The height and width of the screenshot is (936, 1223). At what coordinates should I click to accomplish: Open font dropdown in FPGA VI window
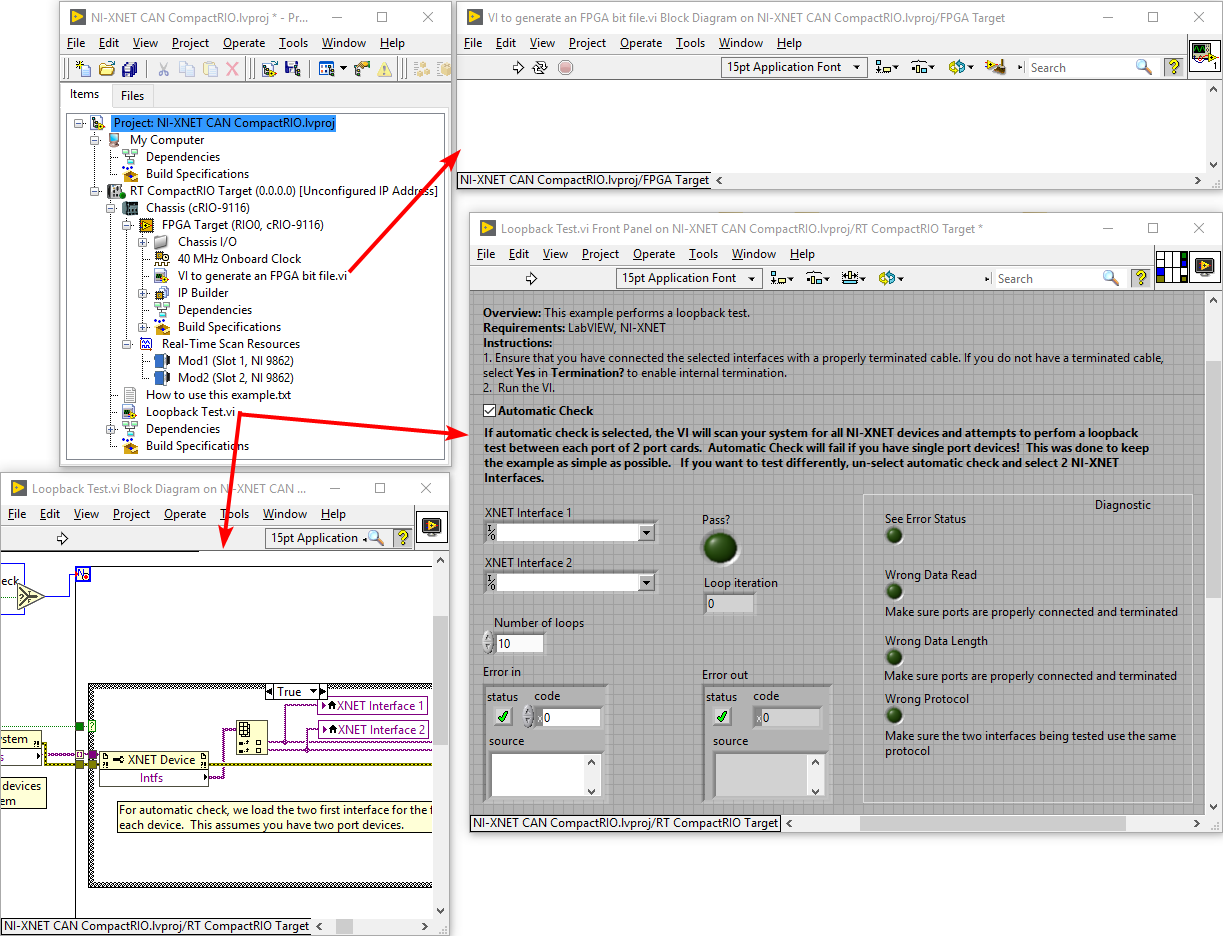coord(857,67)
